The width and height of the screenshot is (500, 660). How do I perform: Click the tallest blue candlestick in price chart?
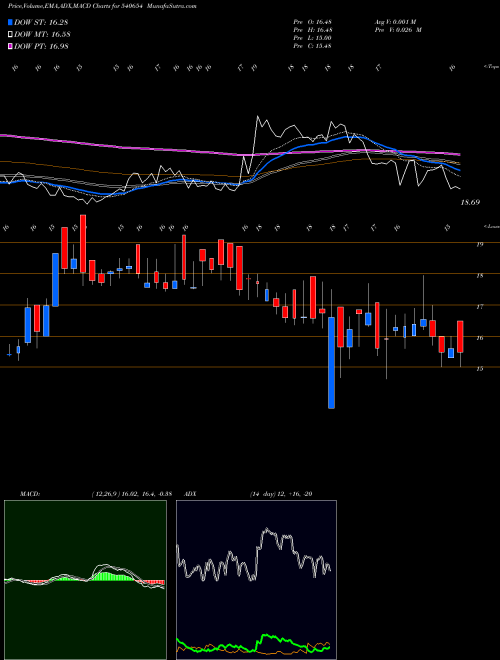[332, 363]
